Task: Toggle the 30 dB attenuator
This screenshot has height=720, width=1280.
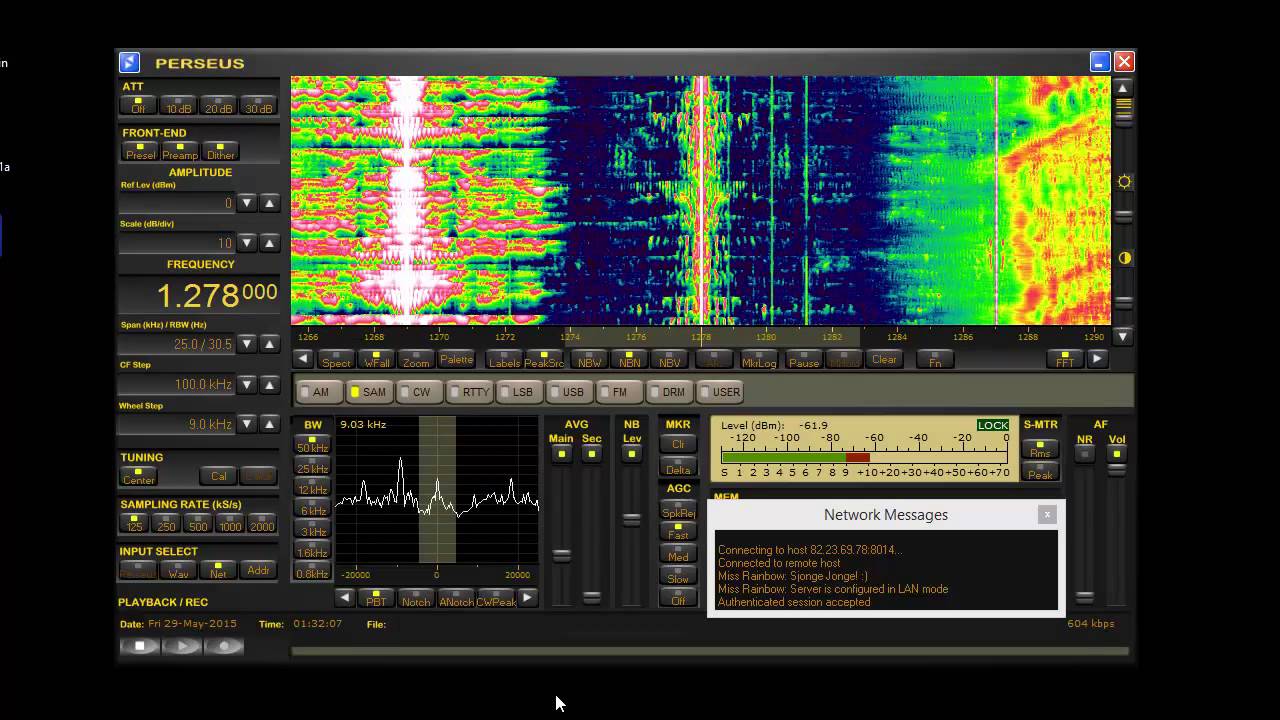Action: coord(259,105)
